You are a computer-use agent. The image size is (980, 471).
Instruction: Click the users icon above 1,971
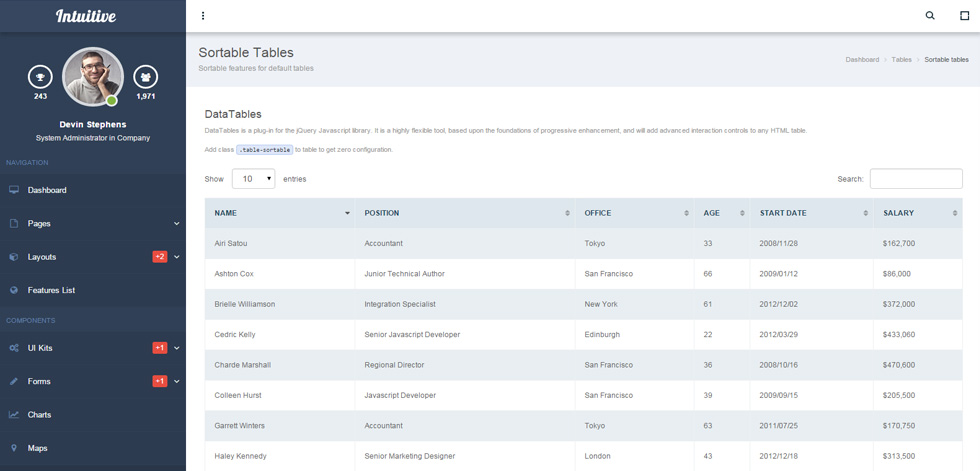coord(146,77)
